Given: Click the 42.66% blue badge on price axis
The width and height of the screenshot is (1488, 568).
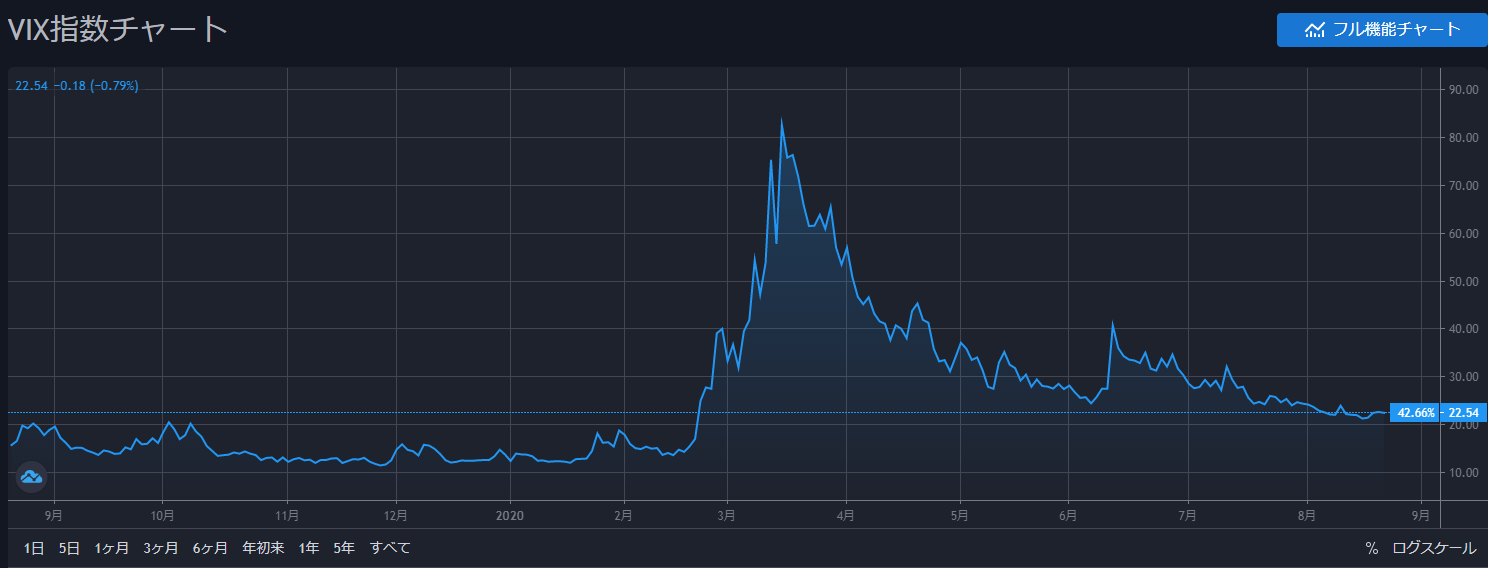Looking at the screenshot, I should tap(1416, 413).
